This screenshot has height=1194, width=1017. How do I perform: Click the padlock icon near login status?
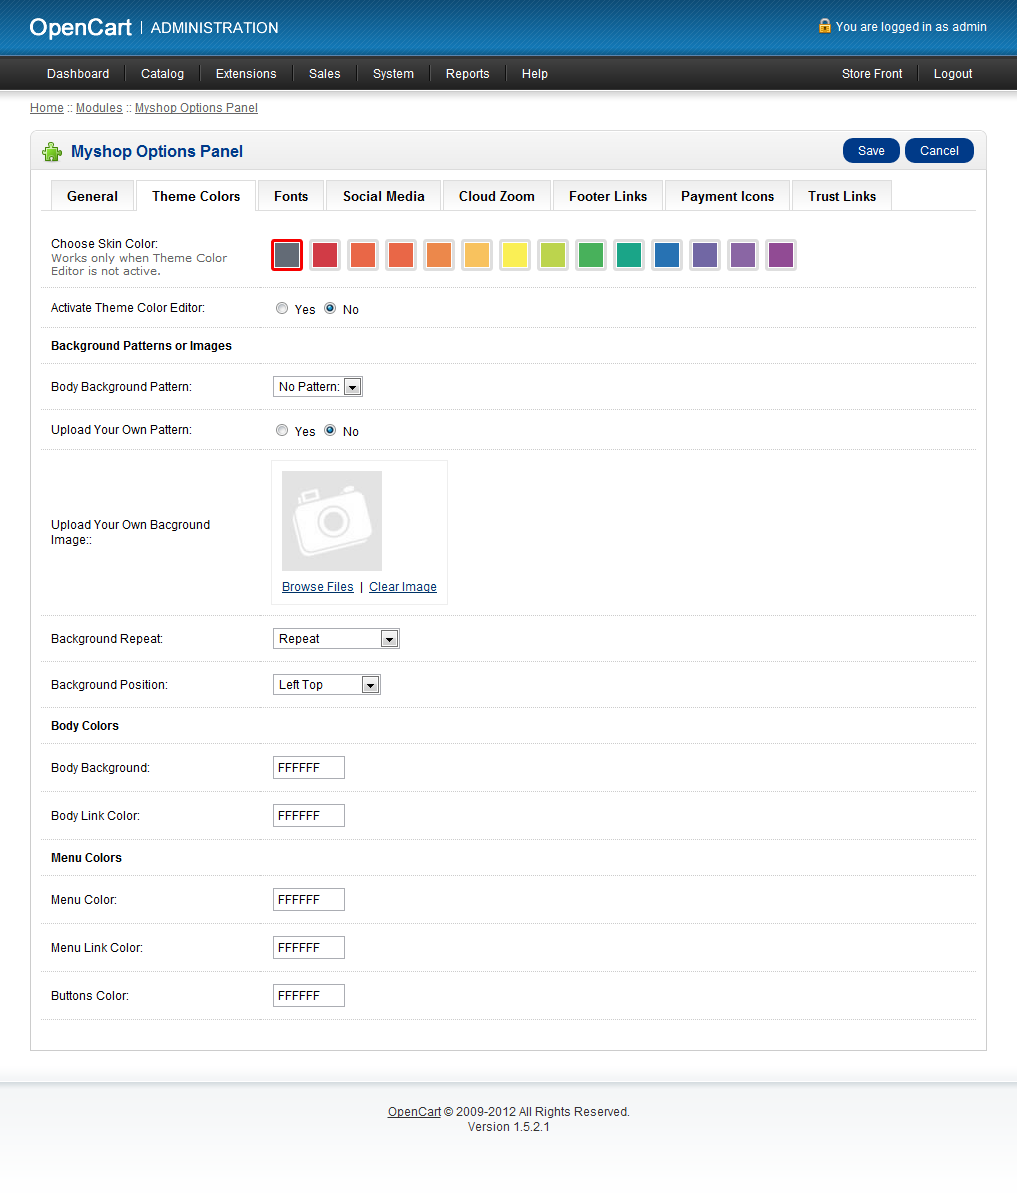[x=824, y=26]
